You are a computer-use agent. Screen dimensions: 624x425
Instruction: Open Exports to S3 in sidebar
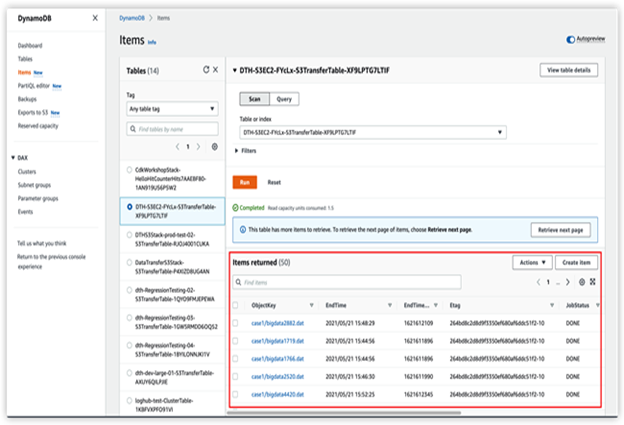pyautogui.click(x=33, y=113)
